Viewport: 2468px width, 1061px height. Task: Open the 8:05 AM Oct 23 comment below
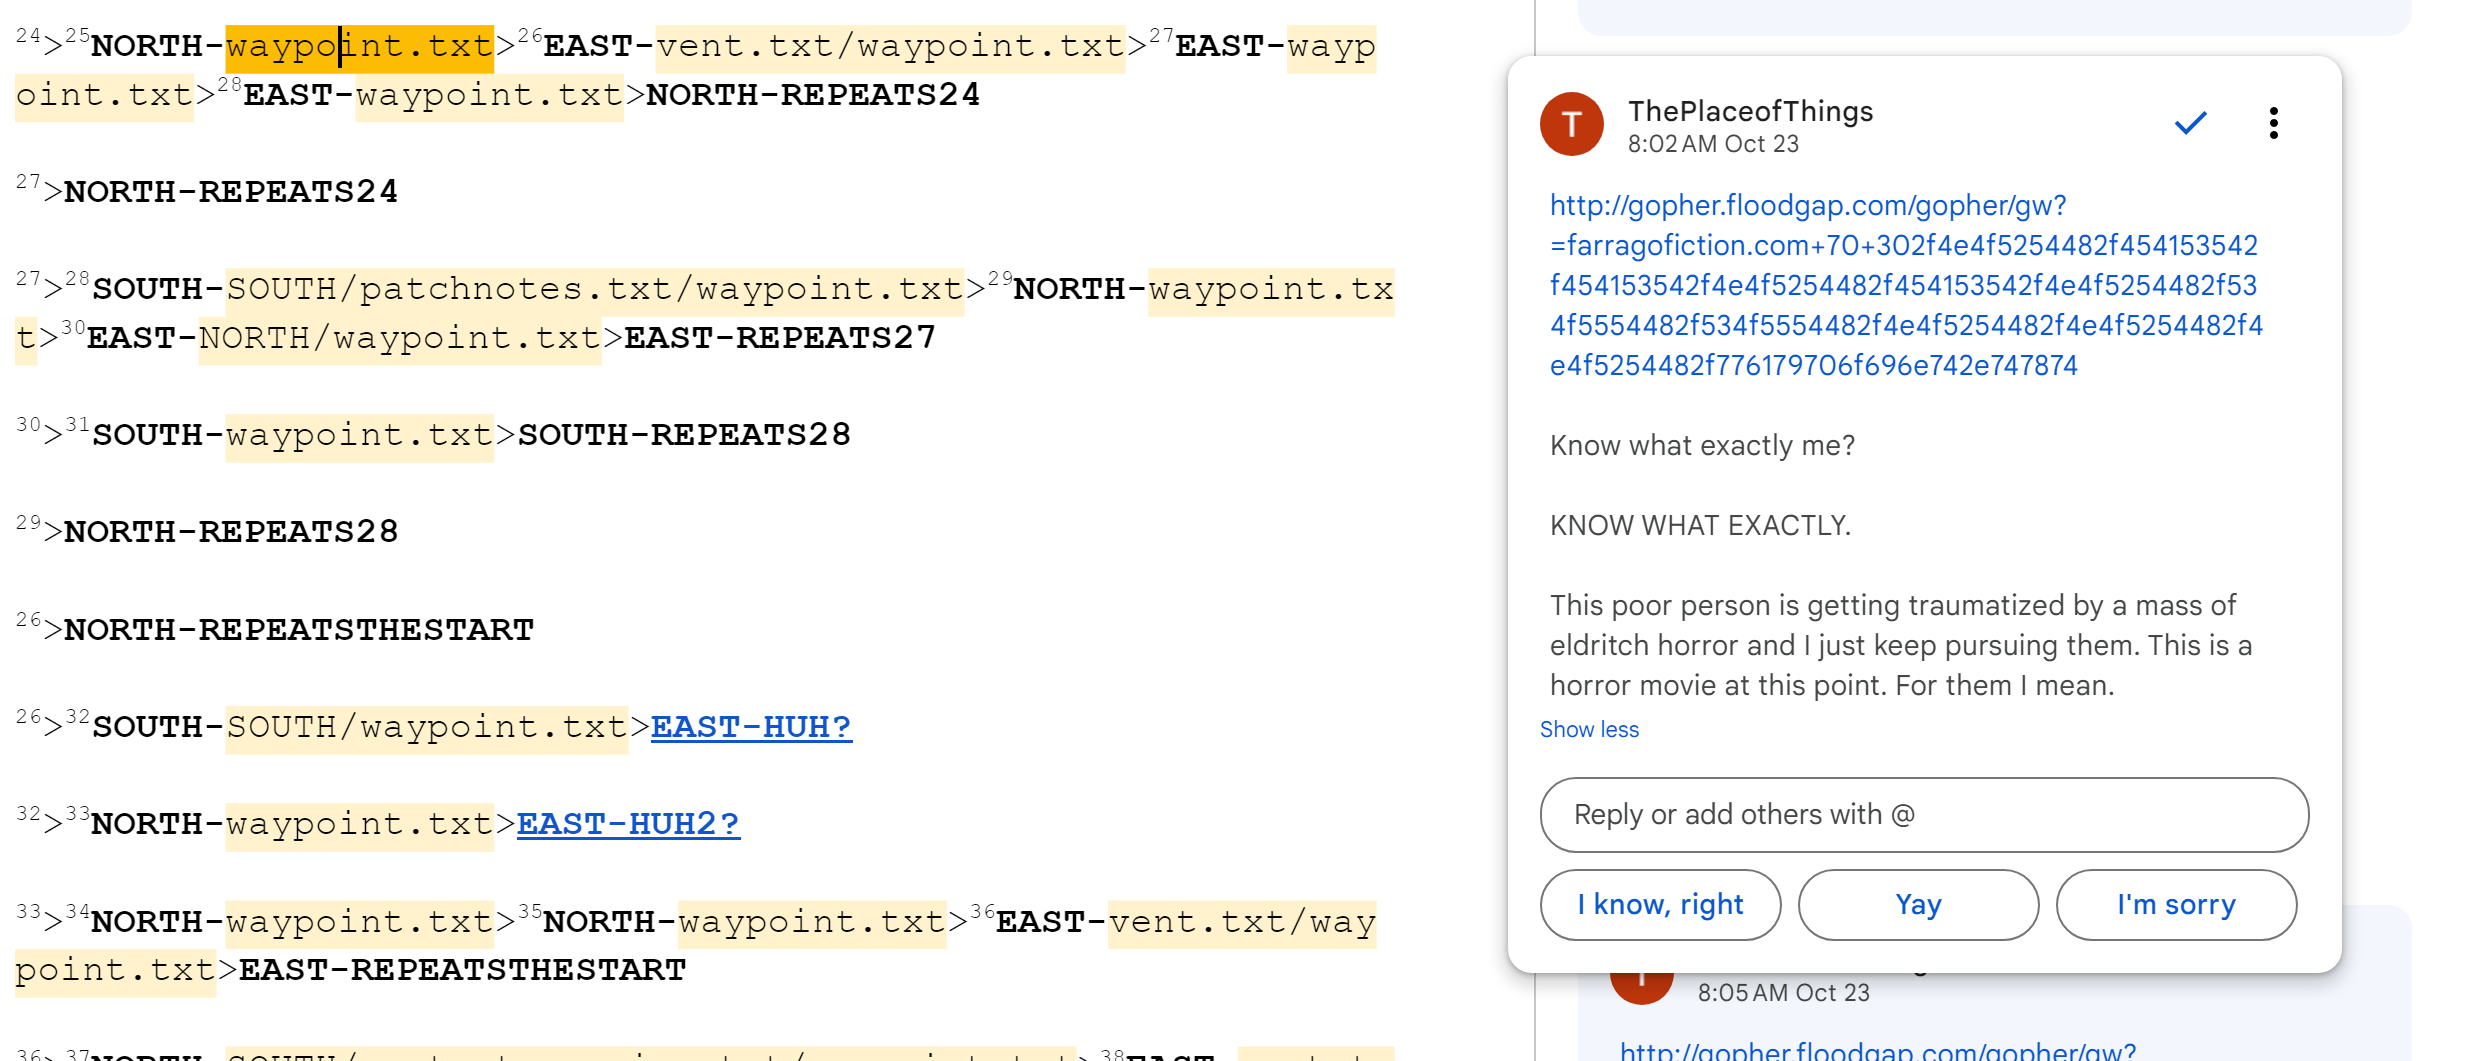[1782, 993]
